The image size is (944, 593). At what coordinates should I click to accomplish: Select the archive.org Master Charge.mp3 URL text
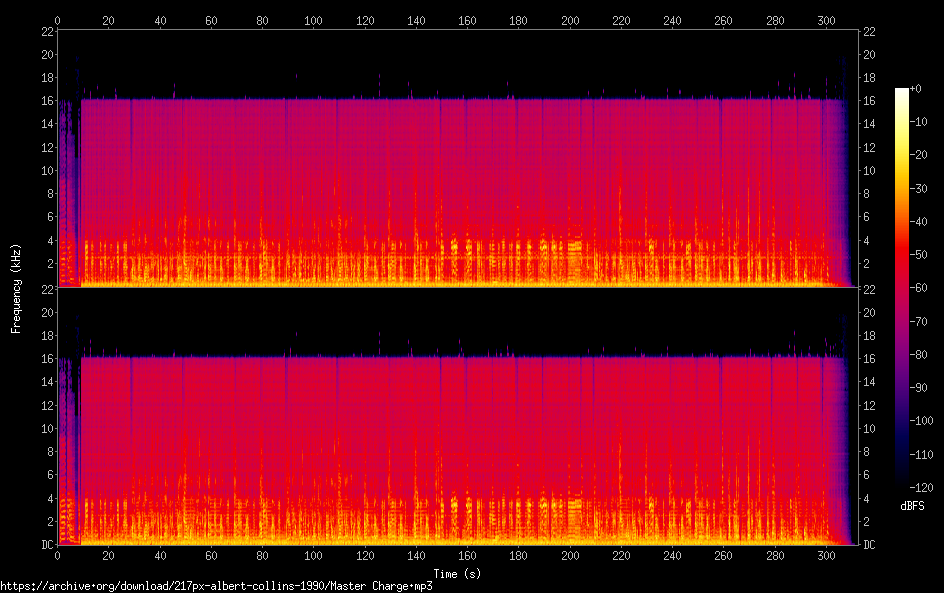pos(216,586)
